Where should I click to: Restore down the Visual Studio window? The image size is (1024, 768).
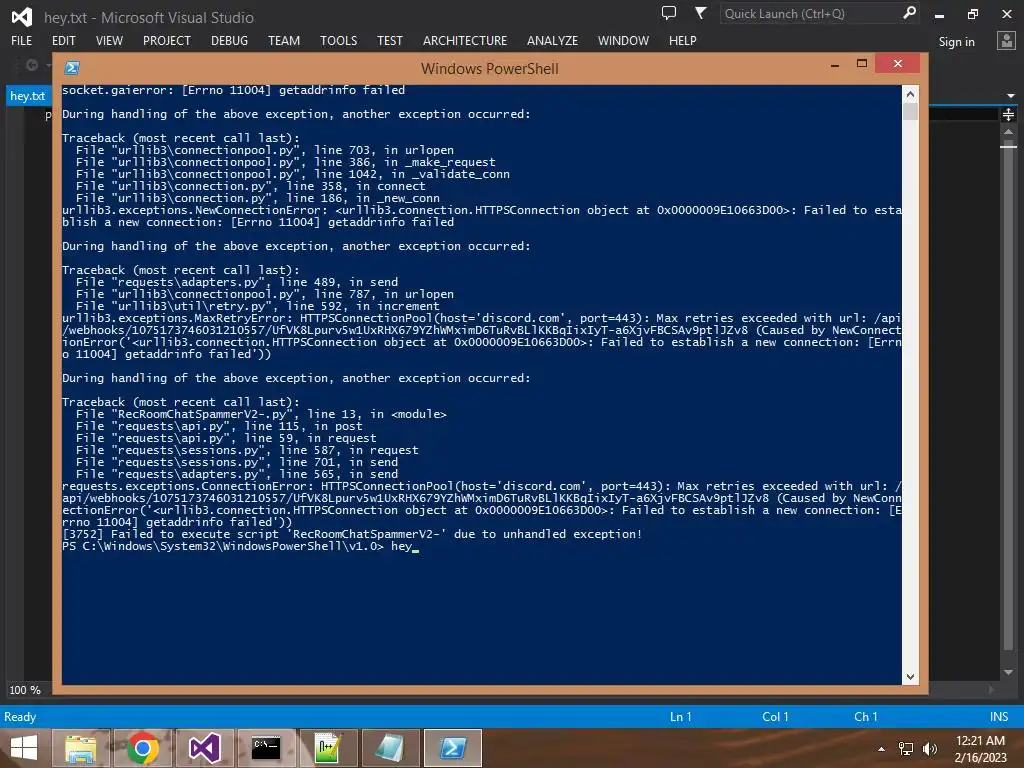coord(973,14)
